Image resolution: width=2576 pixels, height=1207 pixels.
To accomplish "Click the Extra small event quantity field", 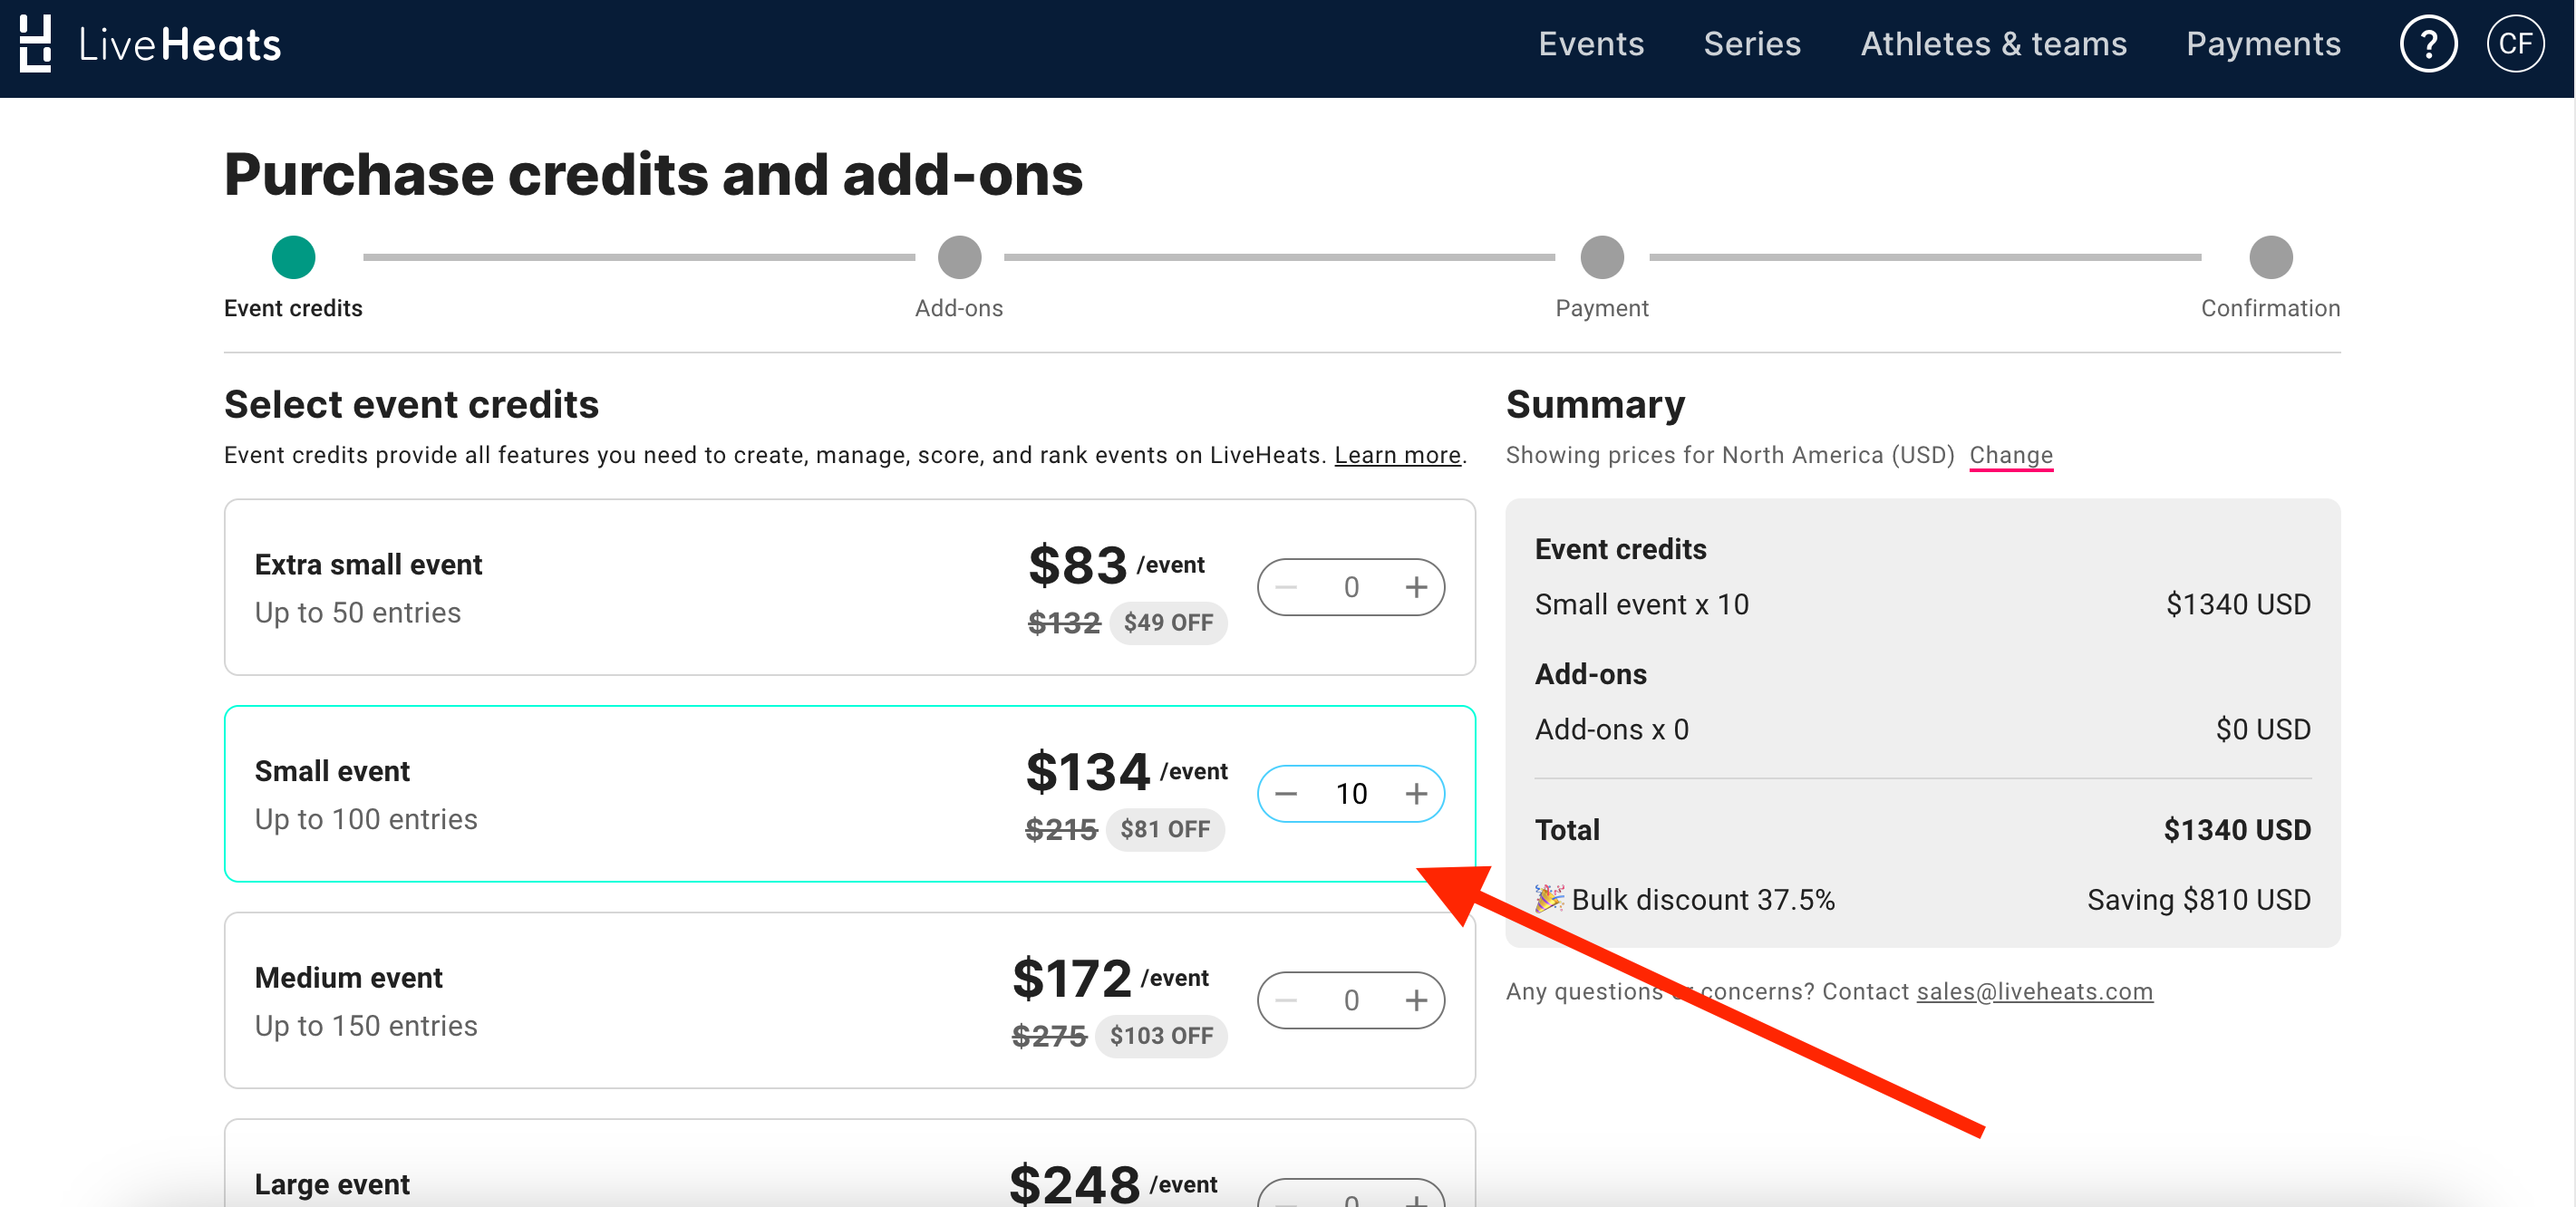I will (x=1351, y=587).
